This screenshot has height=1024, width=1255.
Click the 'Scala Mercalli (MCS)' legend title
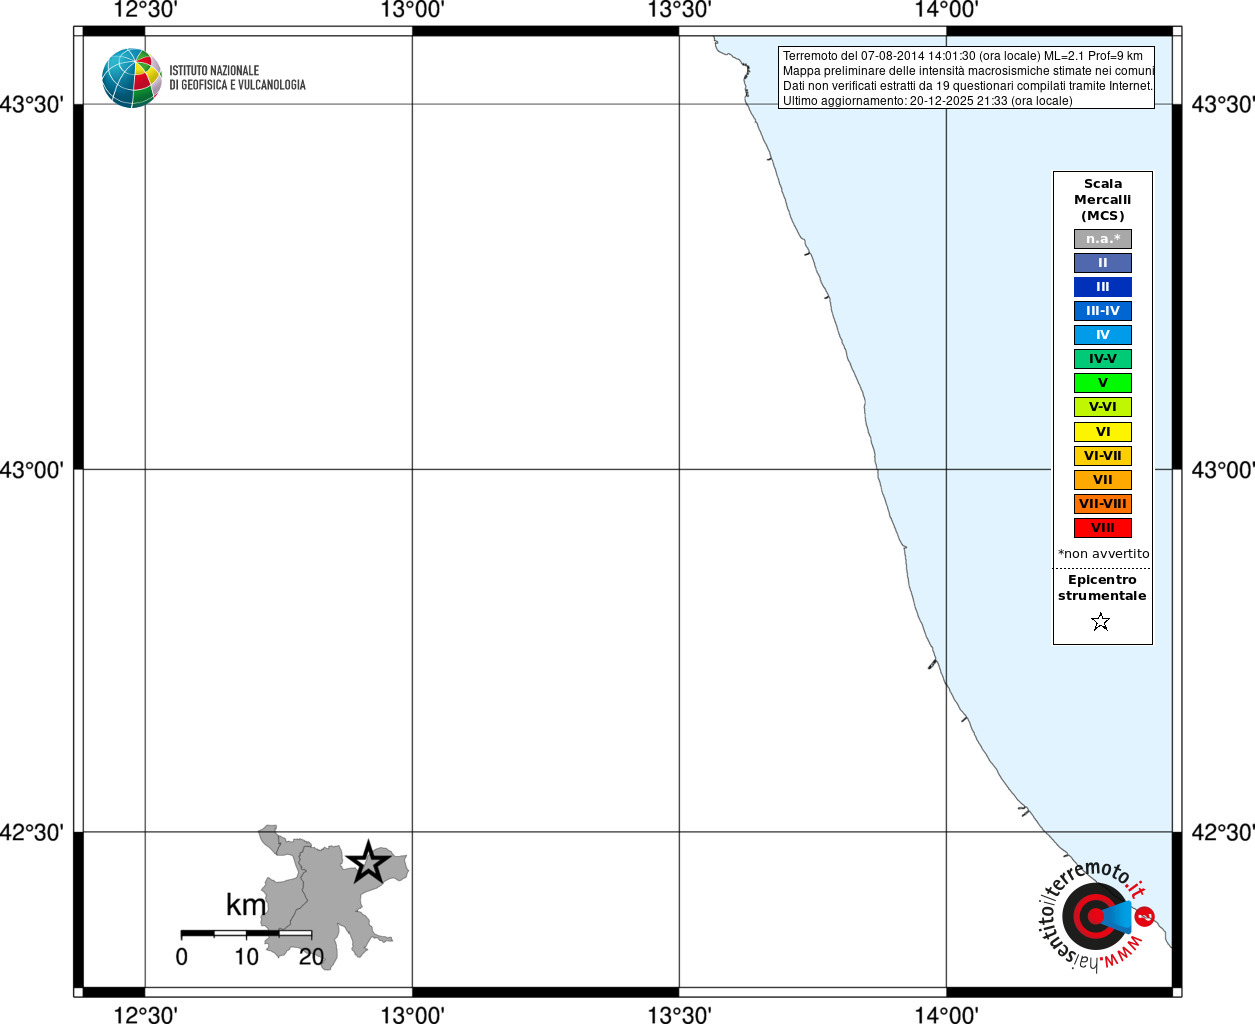pos(1103,199)
